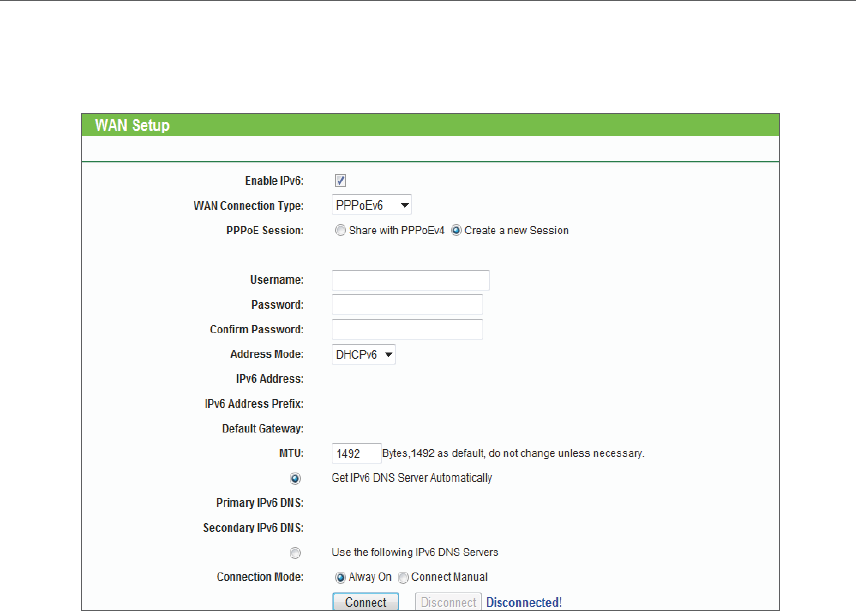Focus the Confirm Password field
The height and width of the screenshot is (611, 856).
pyautogui.click(x=407, y=329)
